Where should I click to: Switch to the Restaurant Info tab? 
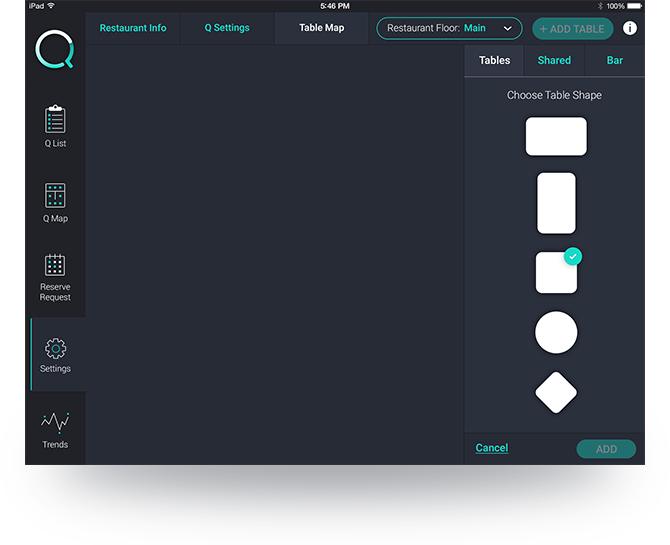coord(133,28)
